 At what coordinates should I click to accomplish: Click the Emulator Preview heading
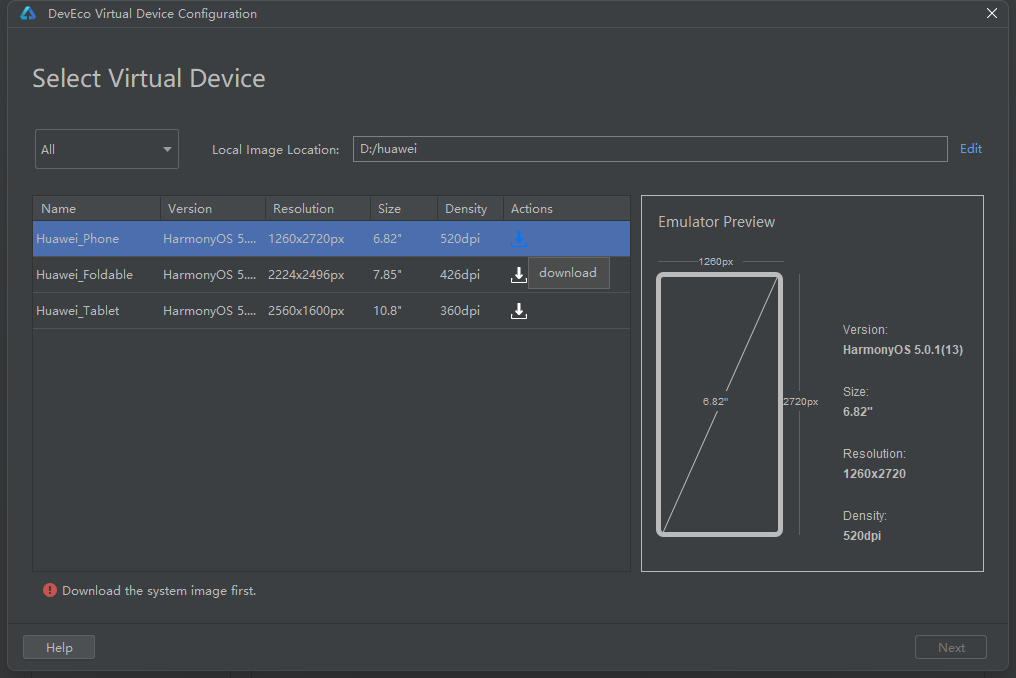click(716, 222)
